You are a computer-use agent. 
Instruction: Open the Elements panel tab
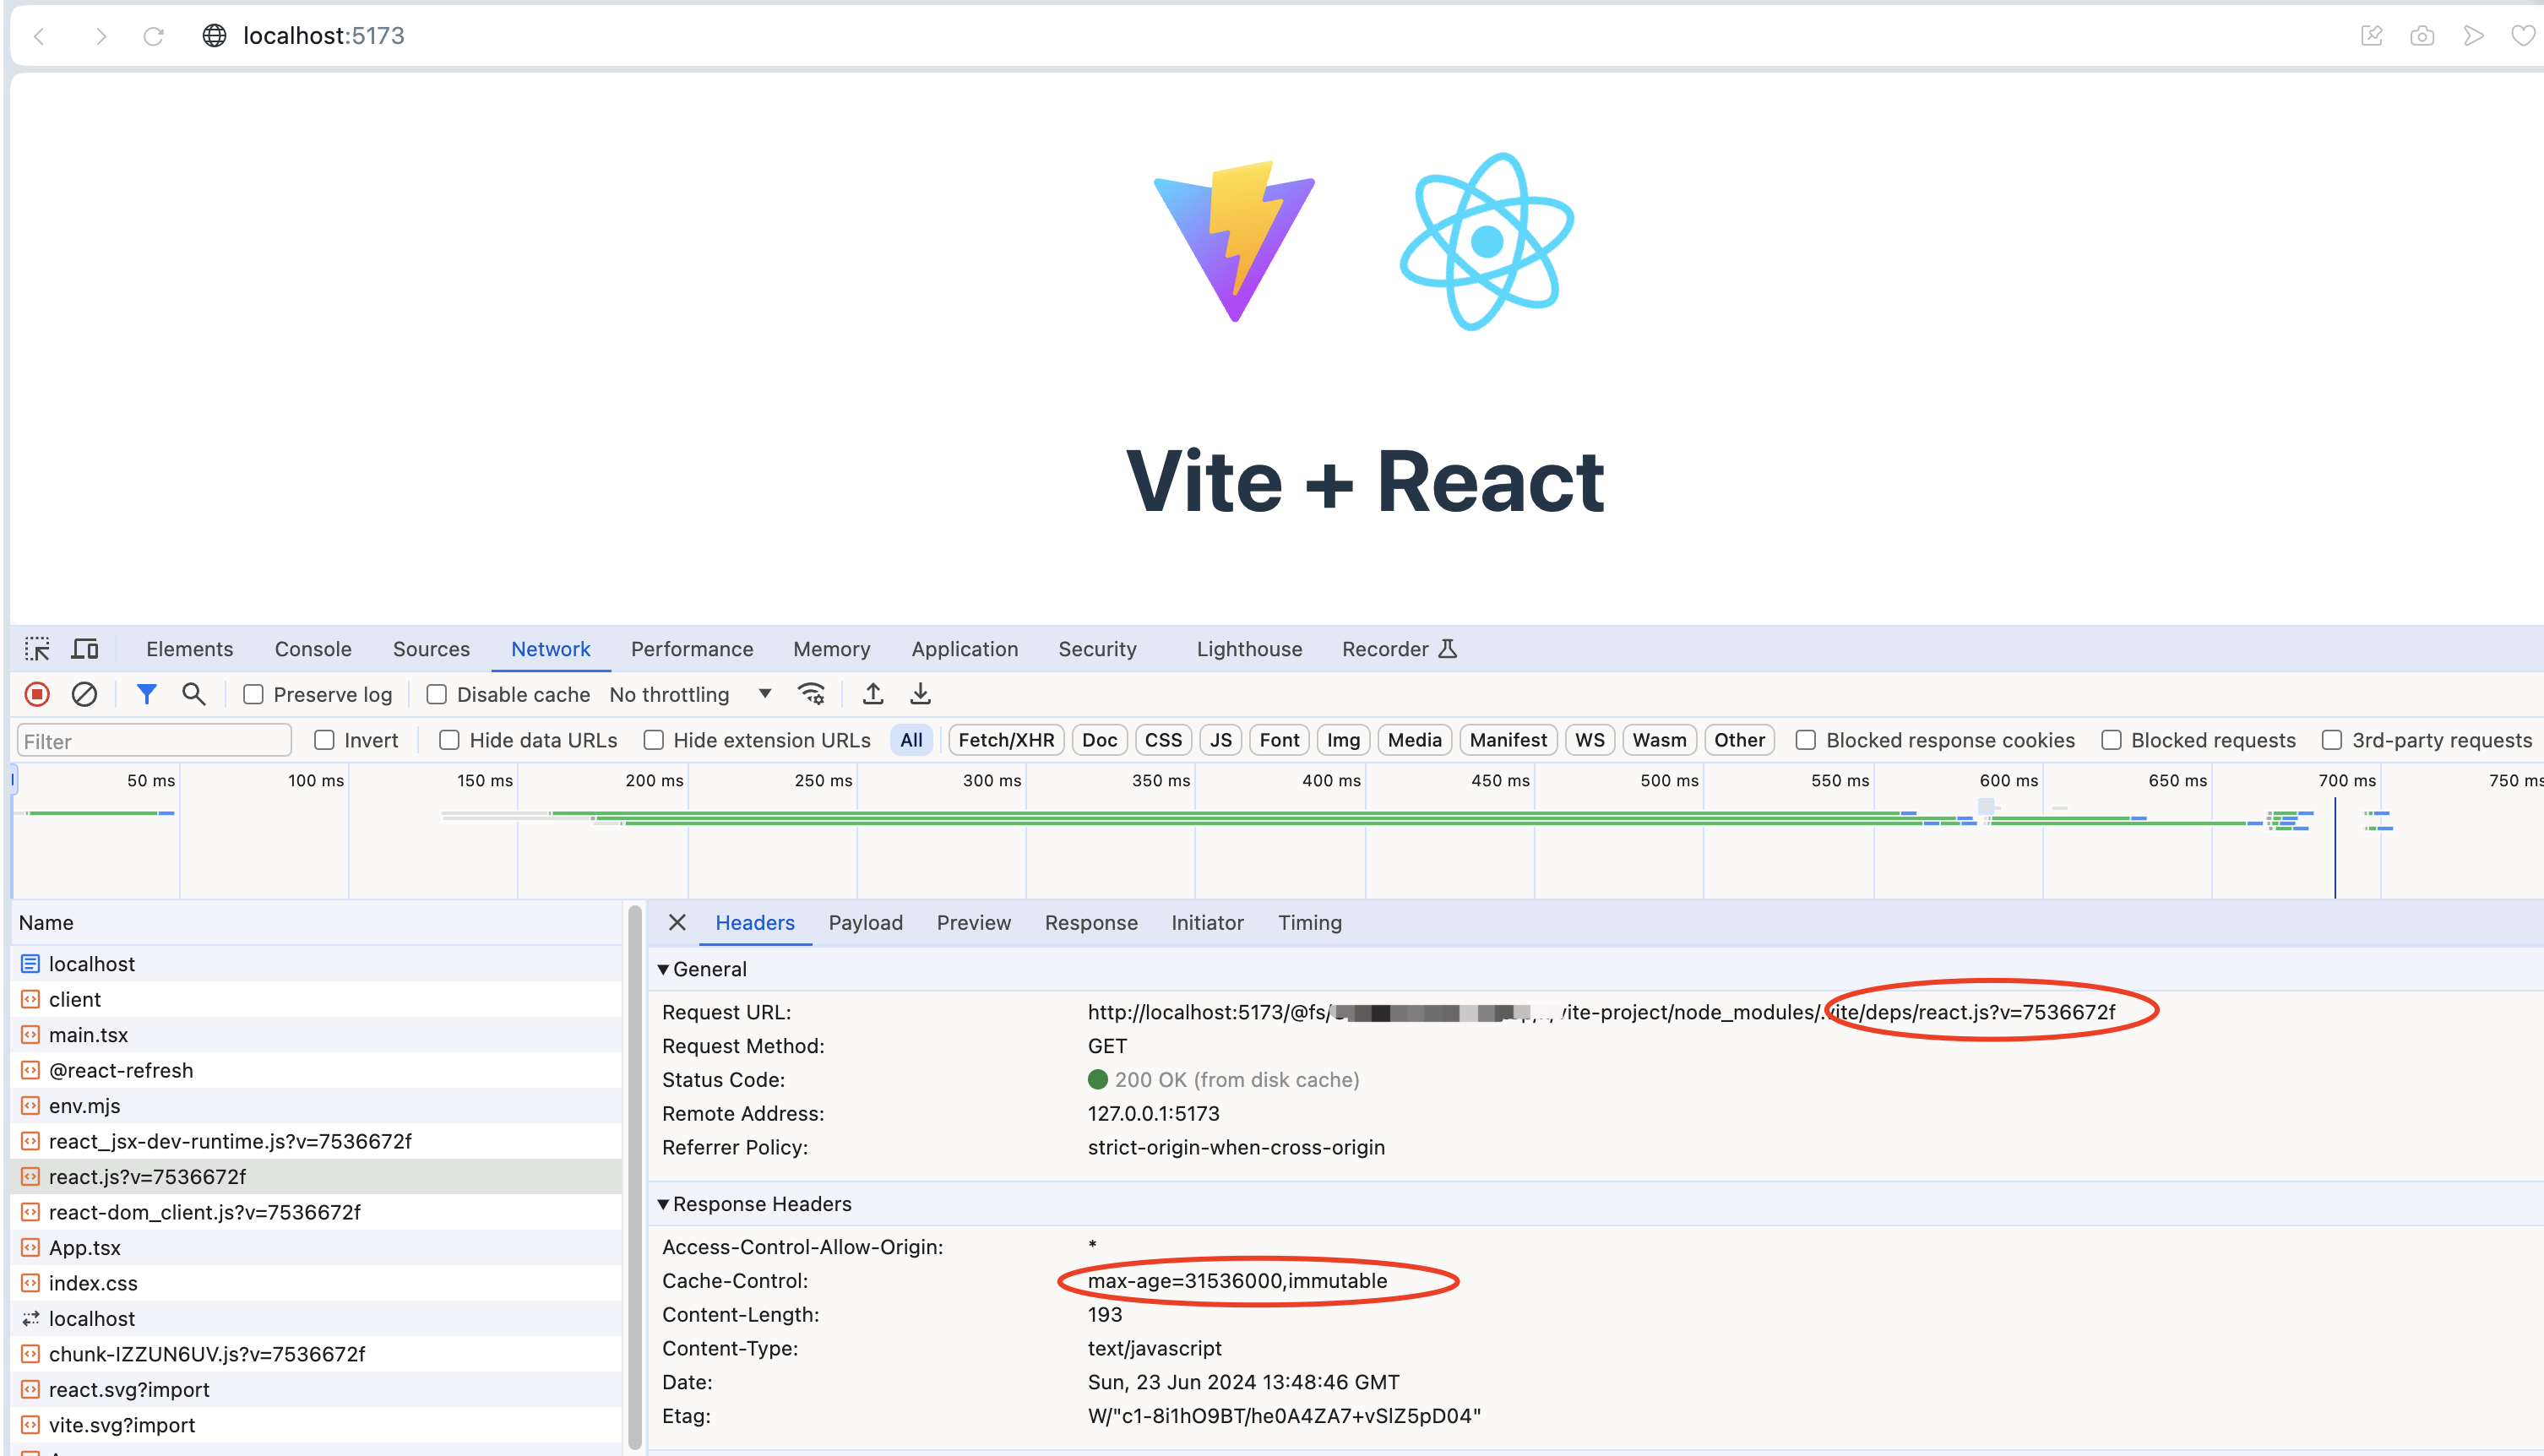click(189, 649)
